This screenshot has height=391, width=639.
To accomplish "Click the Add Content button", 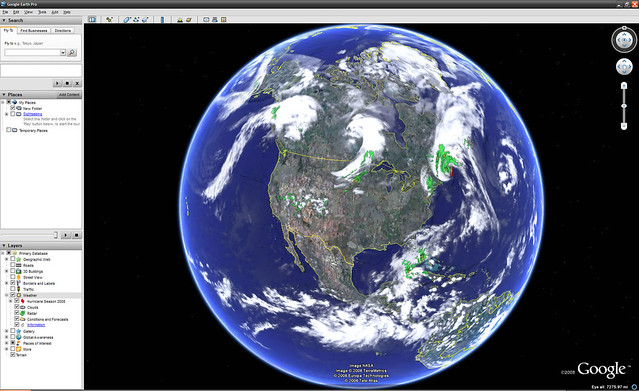I will tap(69, 95).
